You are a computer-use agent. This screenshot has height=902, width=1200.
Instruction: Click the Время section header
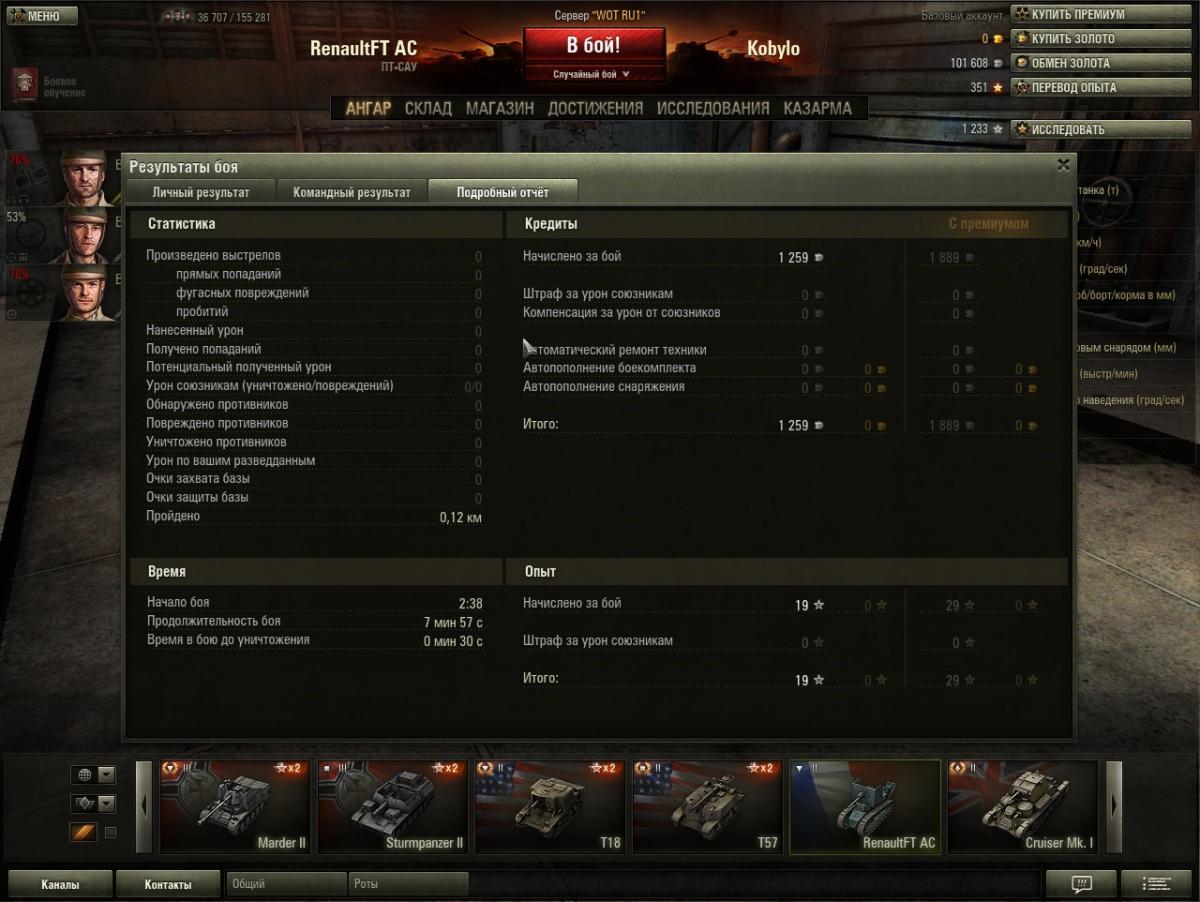tap(166, 572)
